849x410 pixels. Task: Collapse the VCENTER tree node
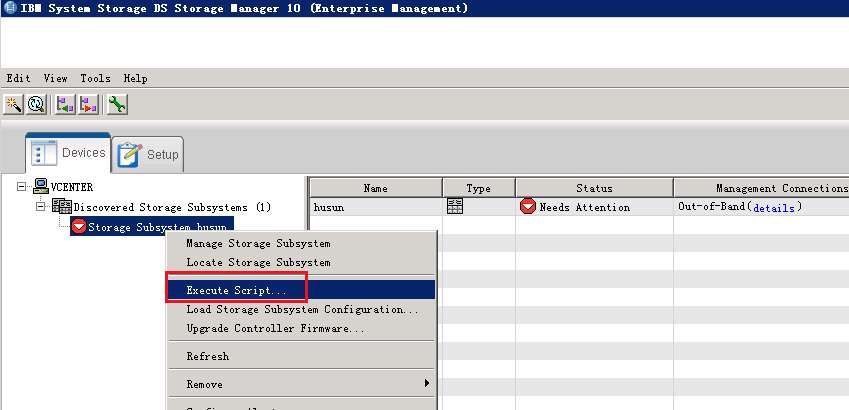(21, 186)
